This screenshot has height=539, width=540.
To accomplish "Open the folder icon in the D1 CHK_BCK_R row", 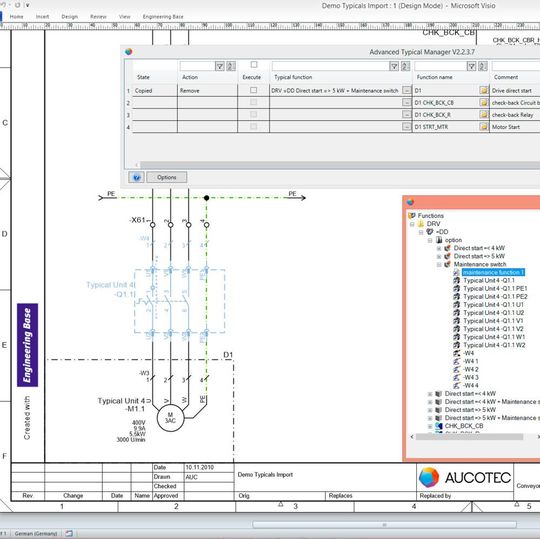I will point(484,115).
